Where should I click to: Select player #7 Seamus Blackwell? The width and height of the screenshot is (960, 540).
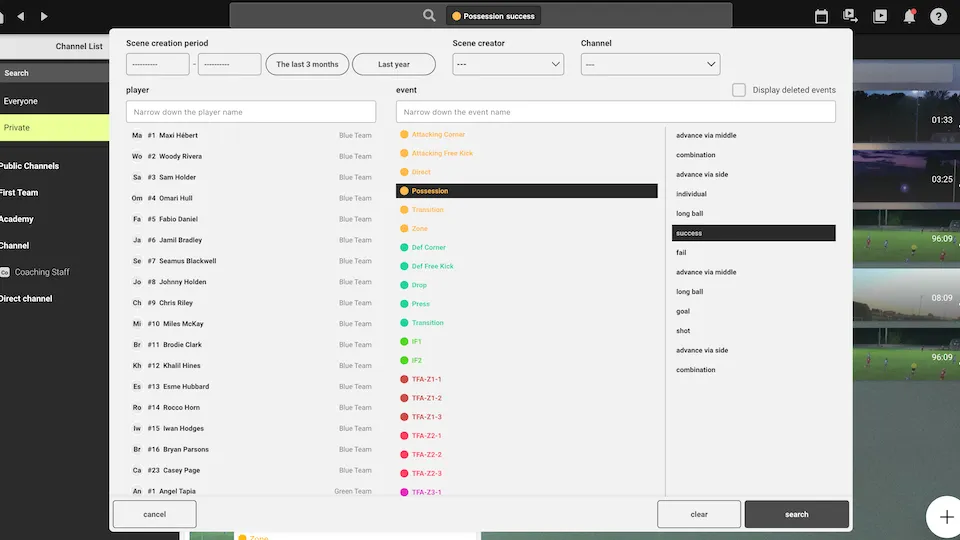click(251, 261)
